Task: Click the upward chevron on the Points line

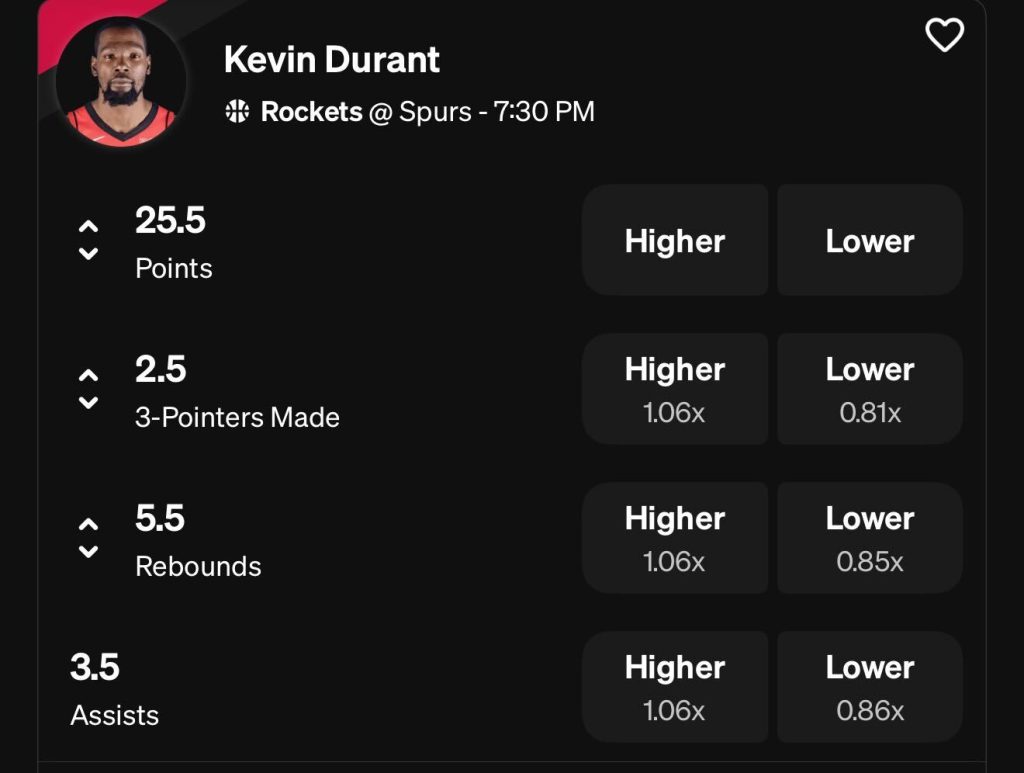Action: pyautogui.click(x=88, y=225)
